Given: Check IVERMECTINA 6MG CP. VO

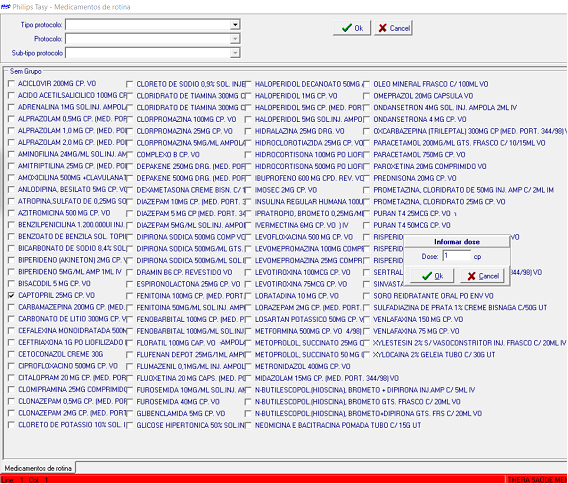Looking at the screenshot, I should 248,225.
